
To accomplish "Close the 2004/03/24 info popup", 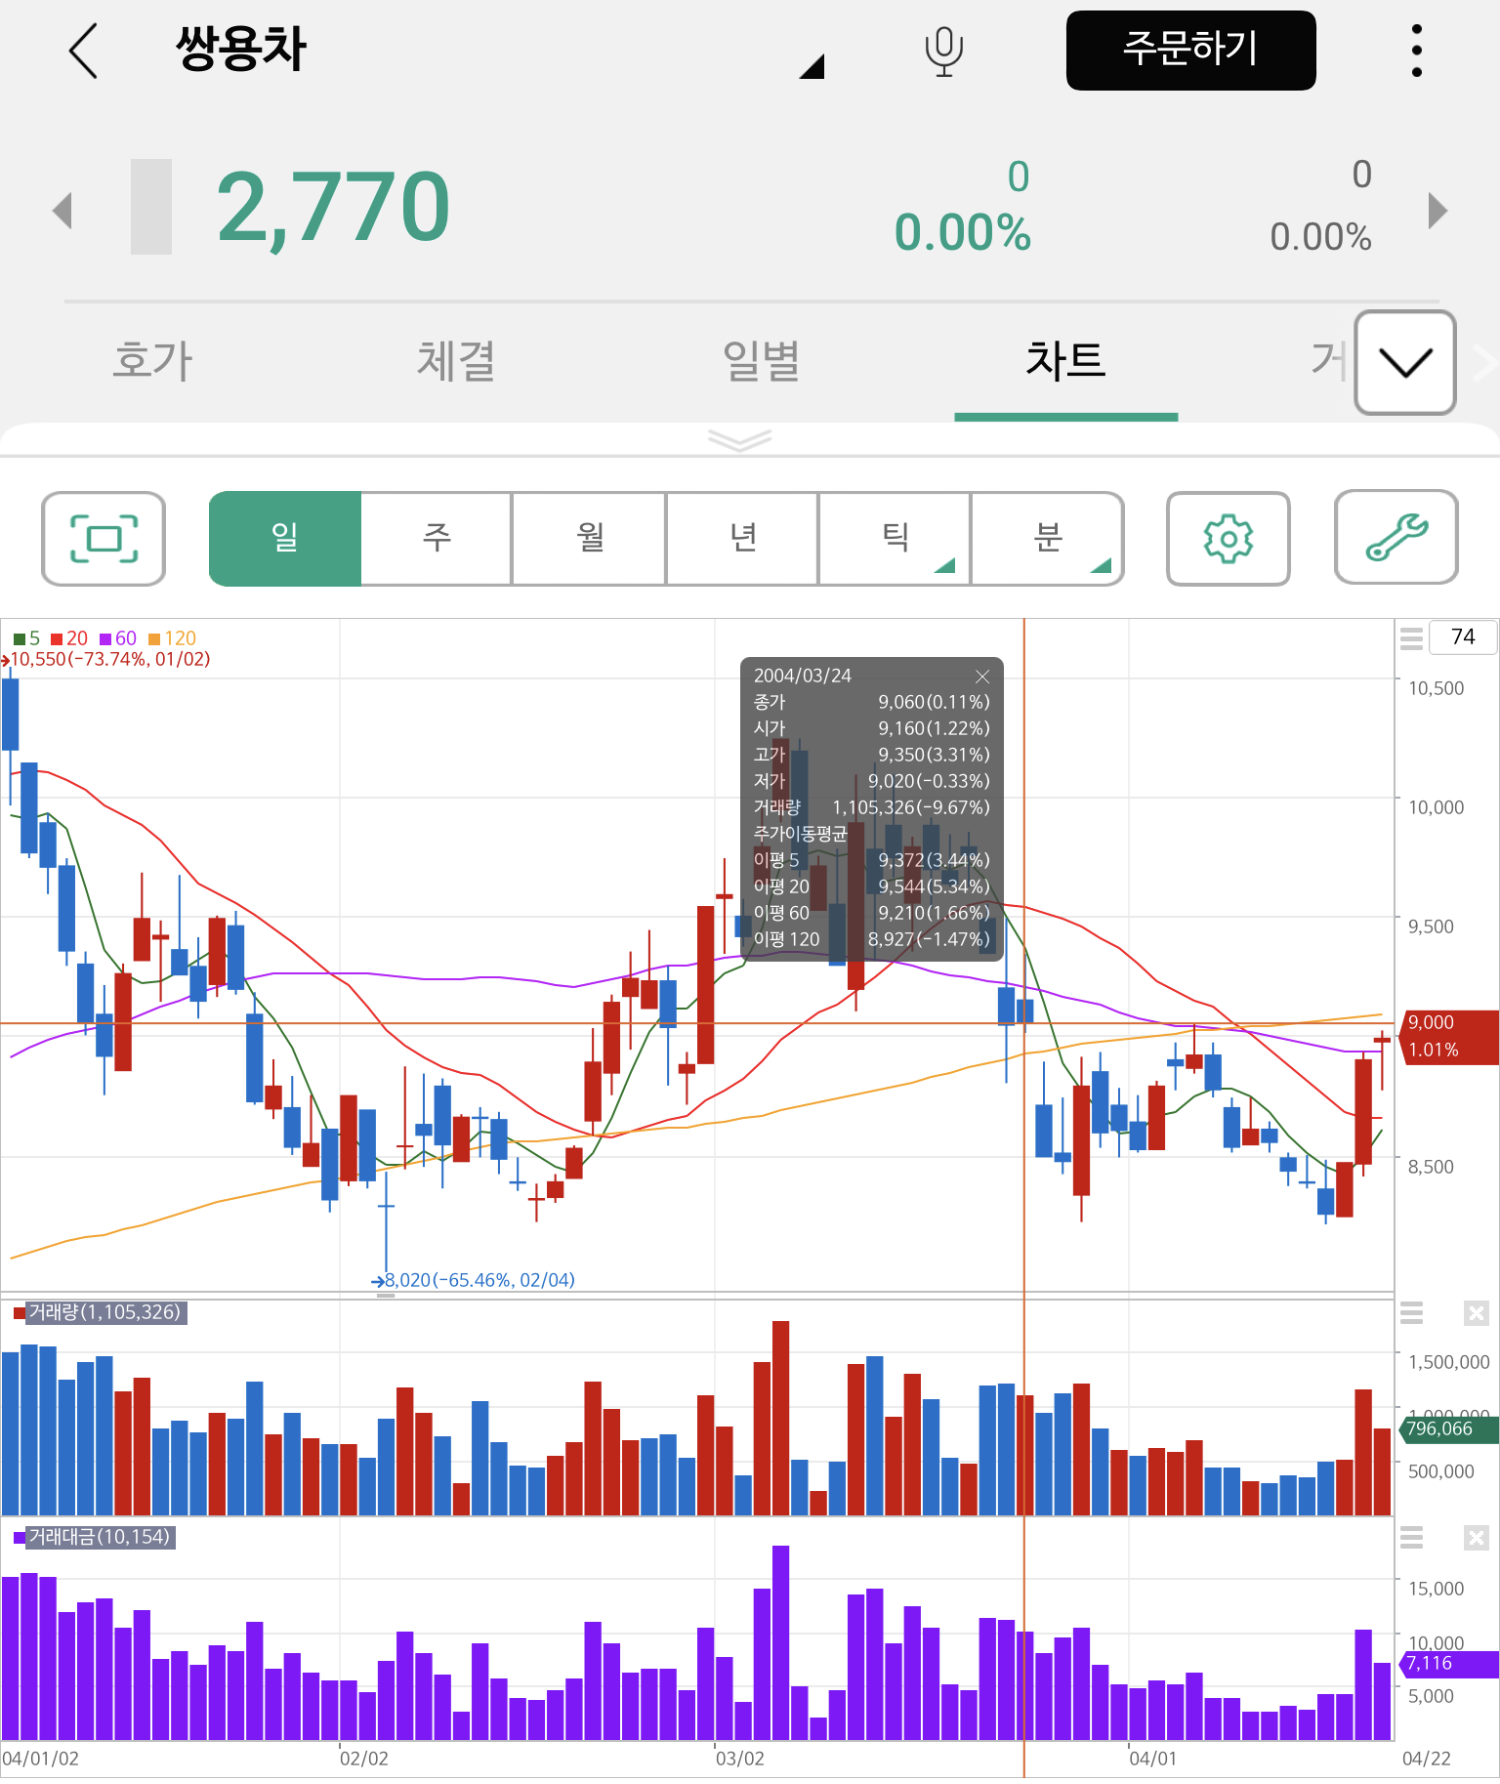I will click(982, 676).
